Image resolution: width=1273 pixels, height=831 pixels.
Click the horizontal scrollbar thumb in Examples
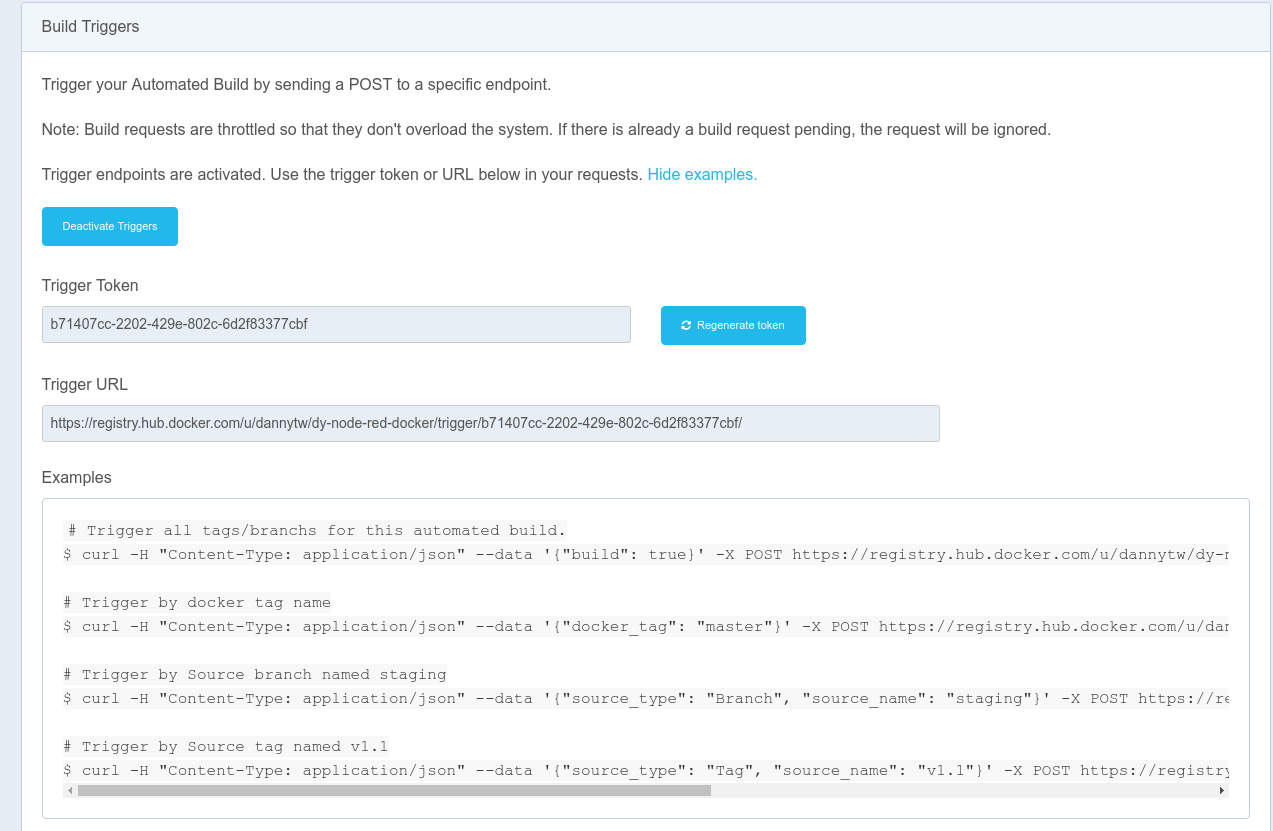pyautogui.click(x=394, y=790)
